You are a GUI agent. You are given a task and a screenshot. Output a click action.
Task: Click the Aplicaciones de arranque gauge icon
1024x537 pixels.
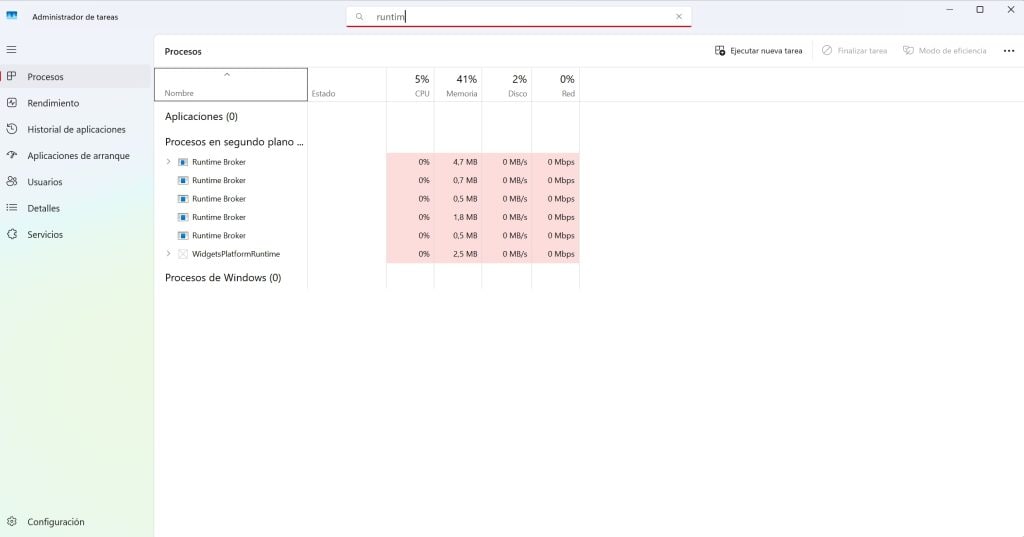[12, 155]
